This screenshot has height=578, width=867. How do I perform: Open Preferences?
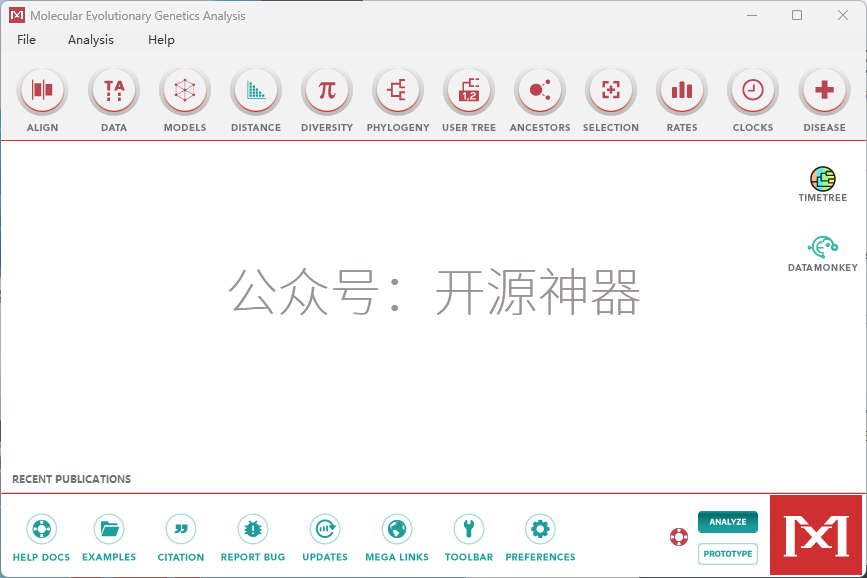[x=540, y=529]
